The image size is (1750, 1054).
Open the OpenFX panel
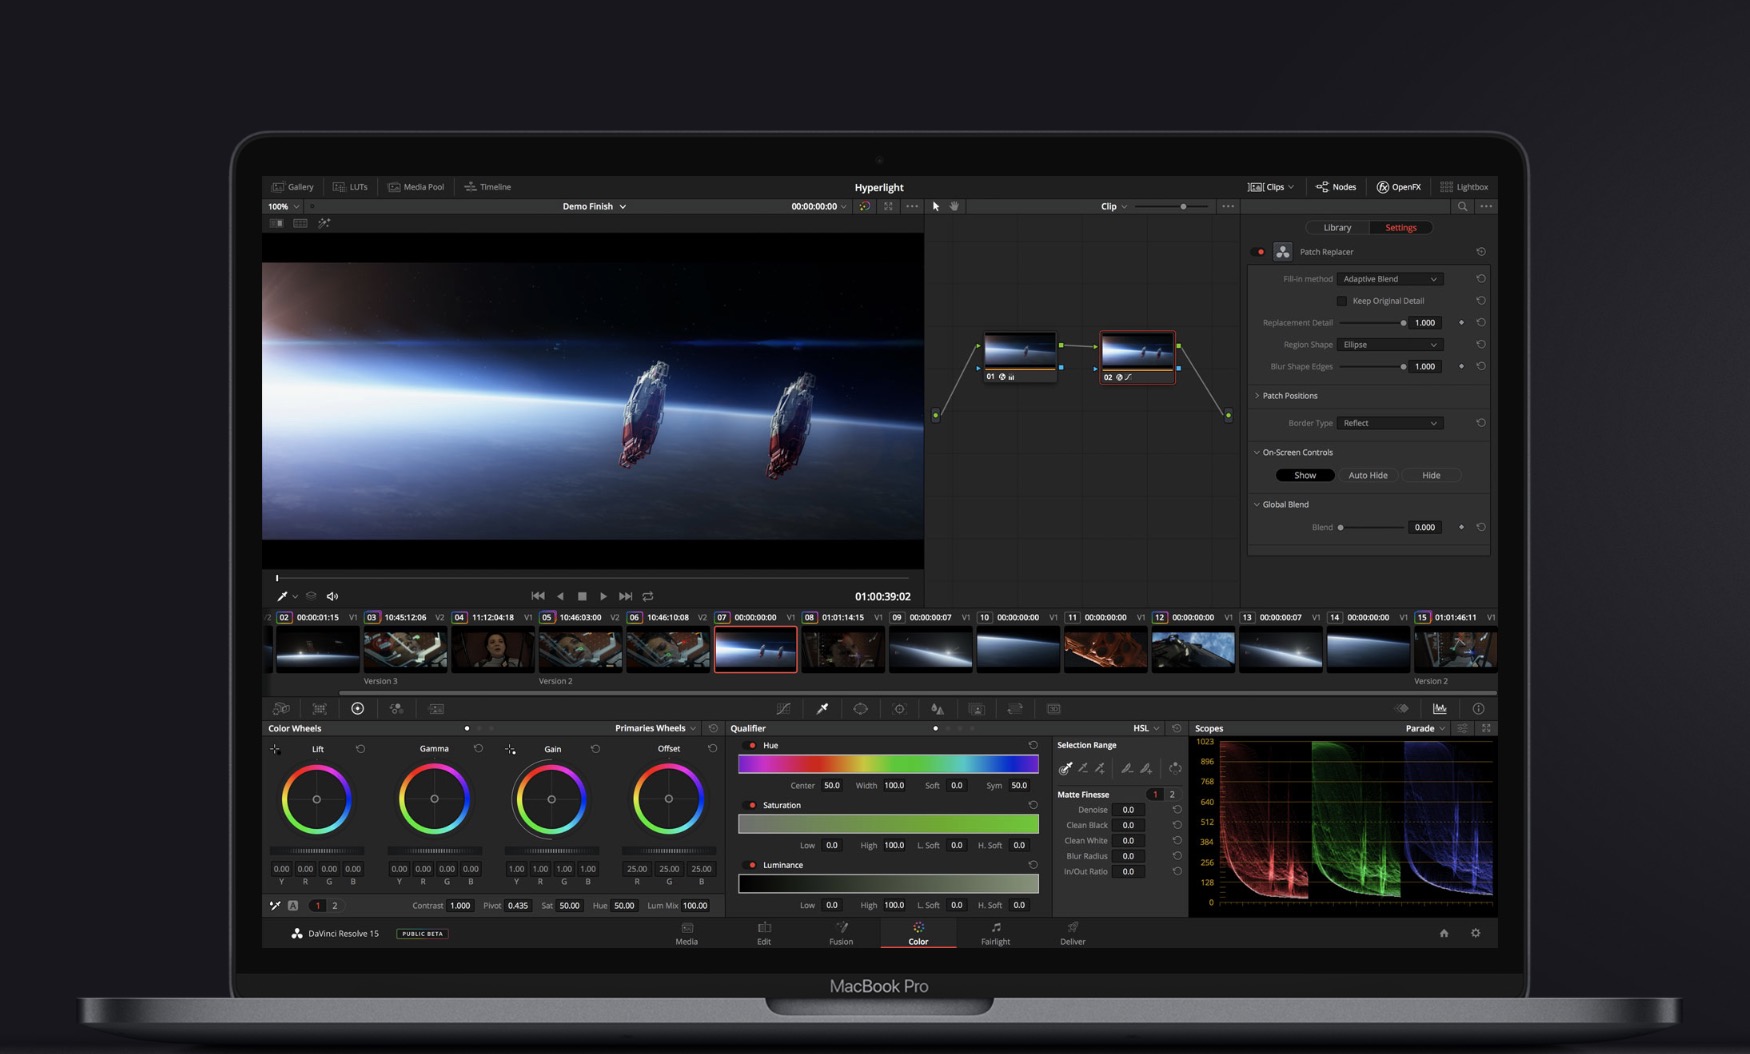click(1398, 187)
